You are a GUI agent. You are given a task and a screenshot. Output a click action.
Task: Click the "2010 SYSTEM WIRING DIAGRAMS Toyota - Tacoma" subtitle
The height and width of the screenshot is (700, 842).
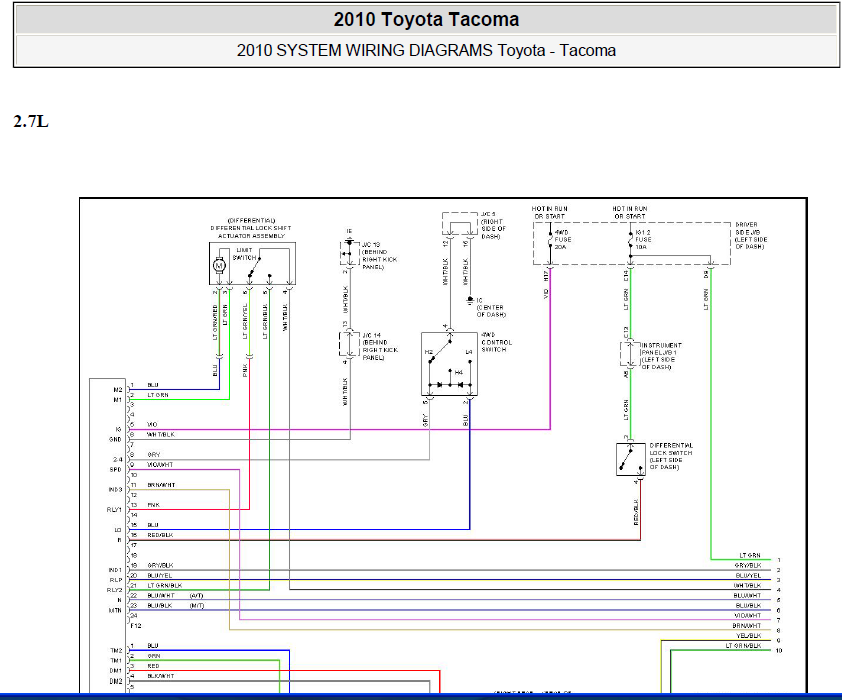[x=426, y=50]
